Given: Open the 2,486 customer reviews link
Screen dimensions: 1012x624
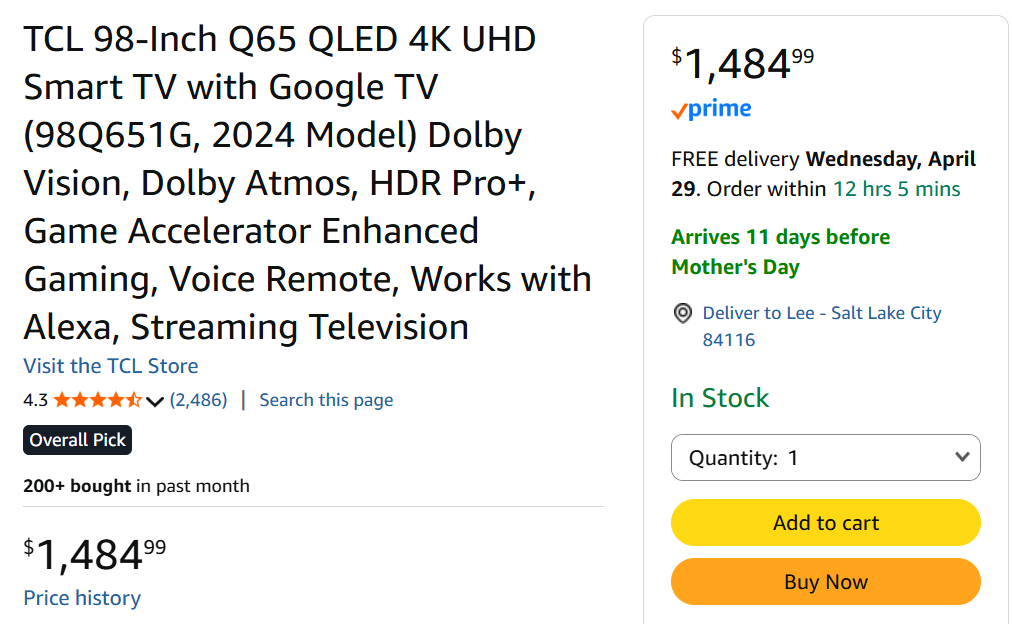Looking at the screenshot, I should tap(198, 400).
